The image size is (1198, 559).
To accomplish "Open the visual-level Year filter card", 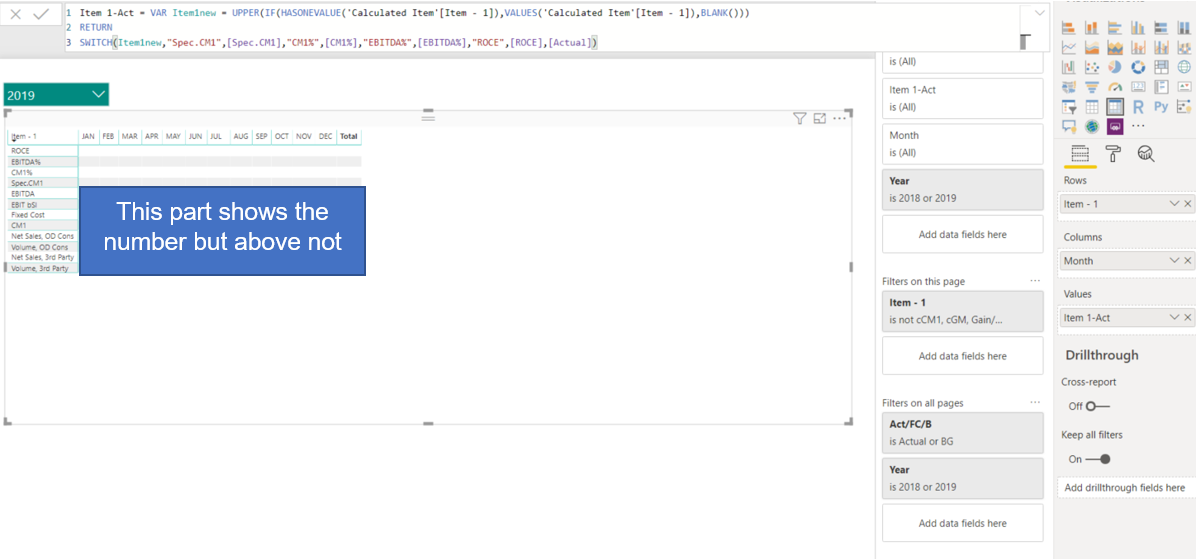I will [x=962, y=189].
